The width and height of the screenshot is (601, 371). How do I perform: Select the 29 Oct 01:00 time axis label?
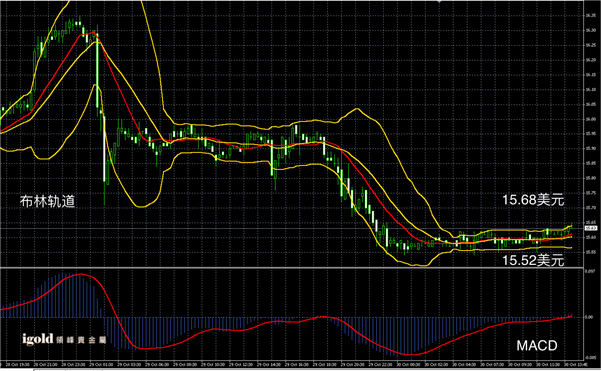[x=99, y=364]
